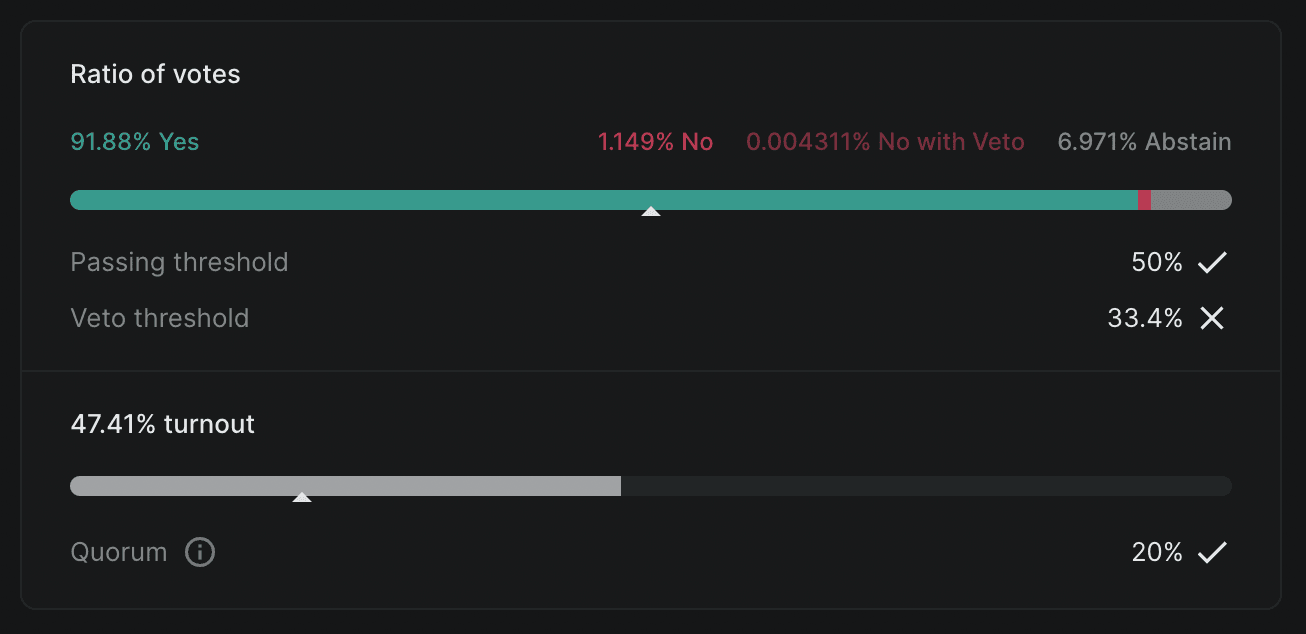Expand the Ratio of votes section
The width and height of the screenshot is (1306, 634).
click(x=155, y=74)
